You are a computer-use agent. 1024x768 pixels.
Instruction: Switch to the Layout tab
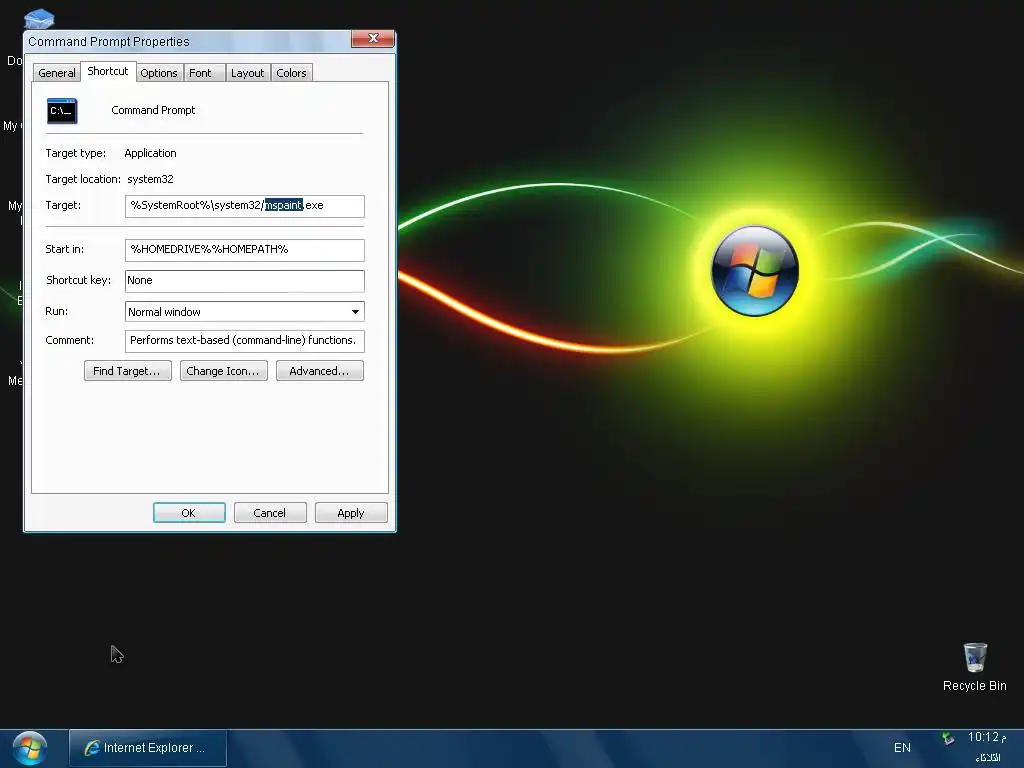(248, 73)
